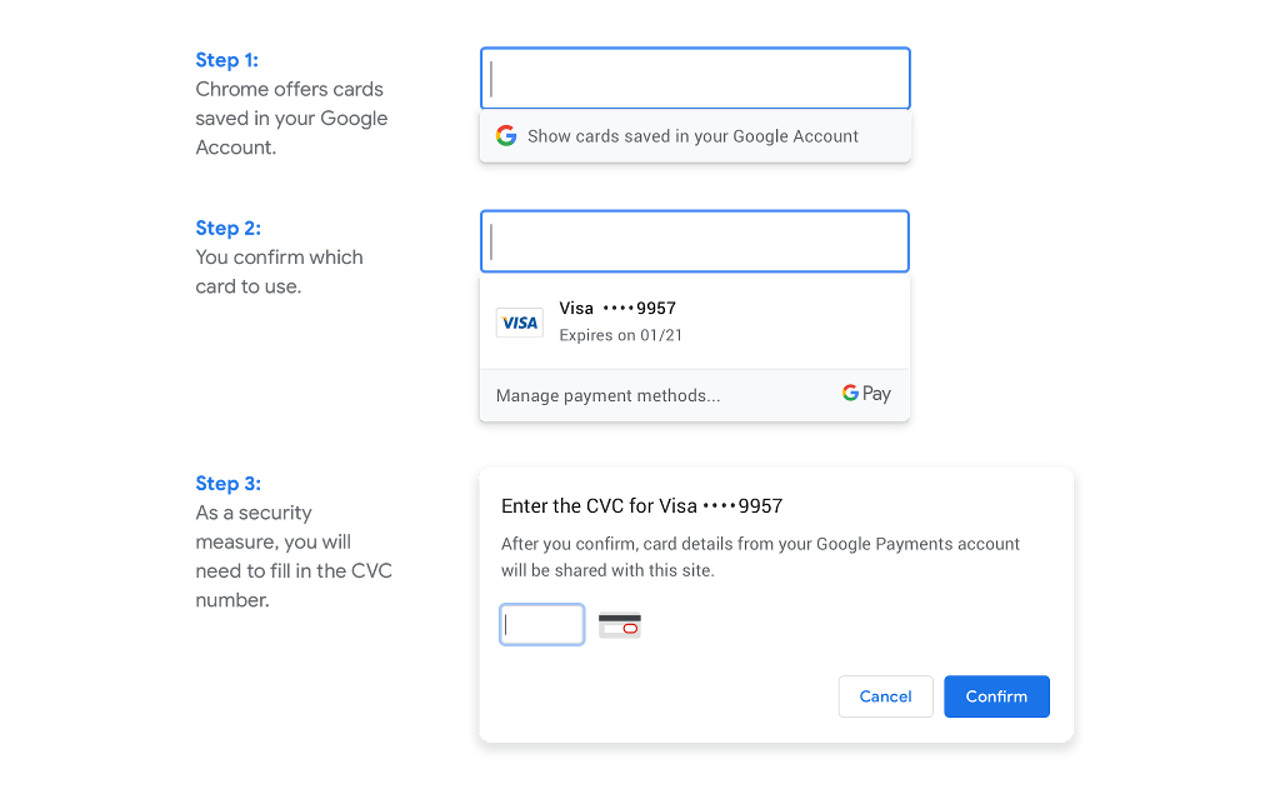
Task: Cancel the CVC dialog
Action: pyautogui.click(x=886, y=696)
